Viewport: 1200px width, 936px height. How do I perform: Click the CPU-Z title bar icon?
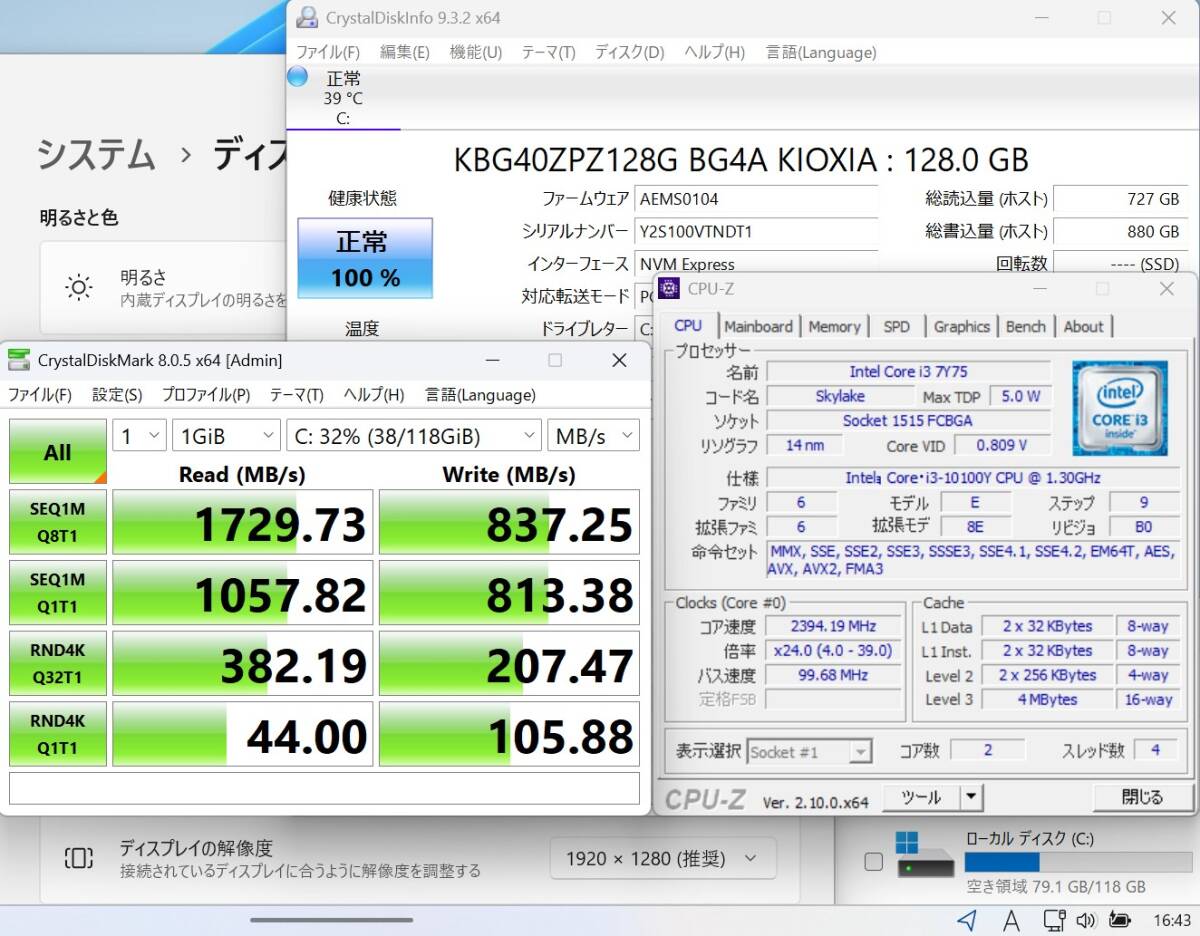click(x=669, y=289)
